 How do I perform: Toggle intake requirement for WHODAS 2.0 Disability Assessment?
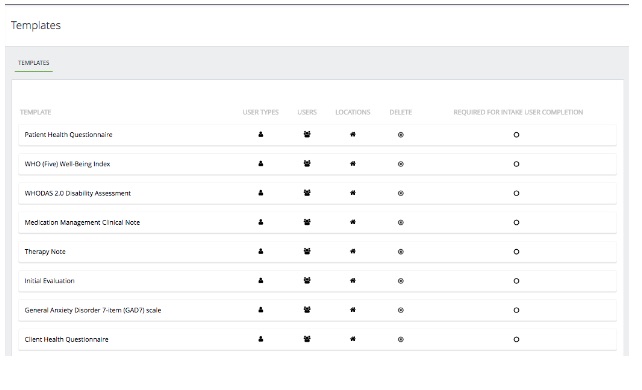tap(516, 193)
